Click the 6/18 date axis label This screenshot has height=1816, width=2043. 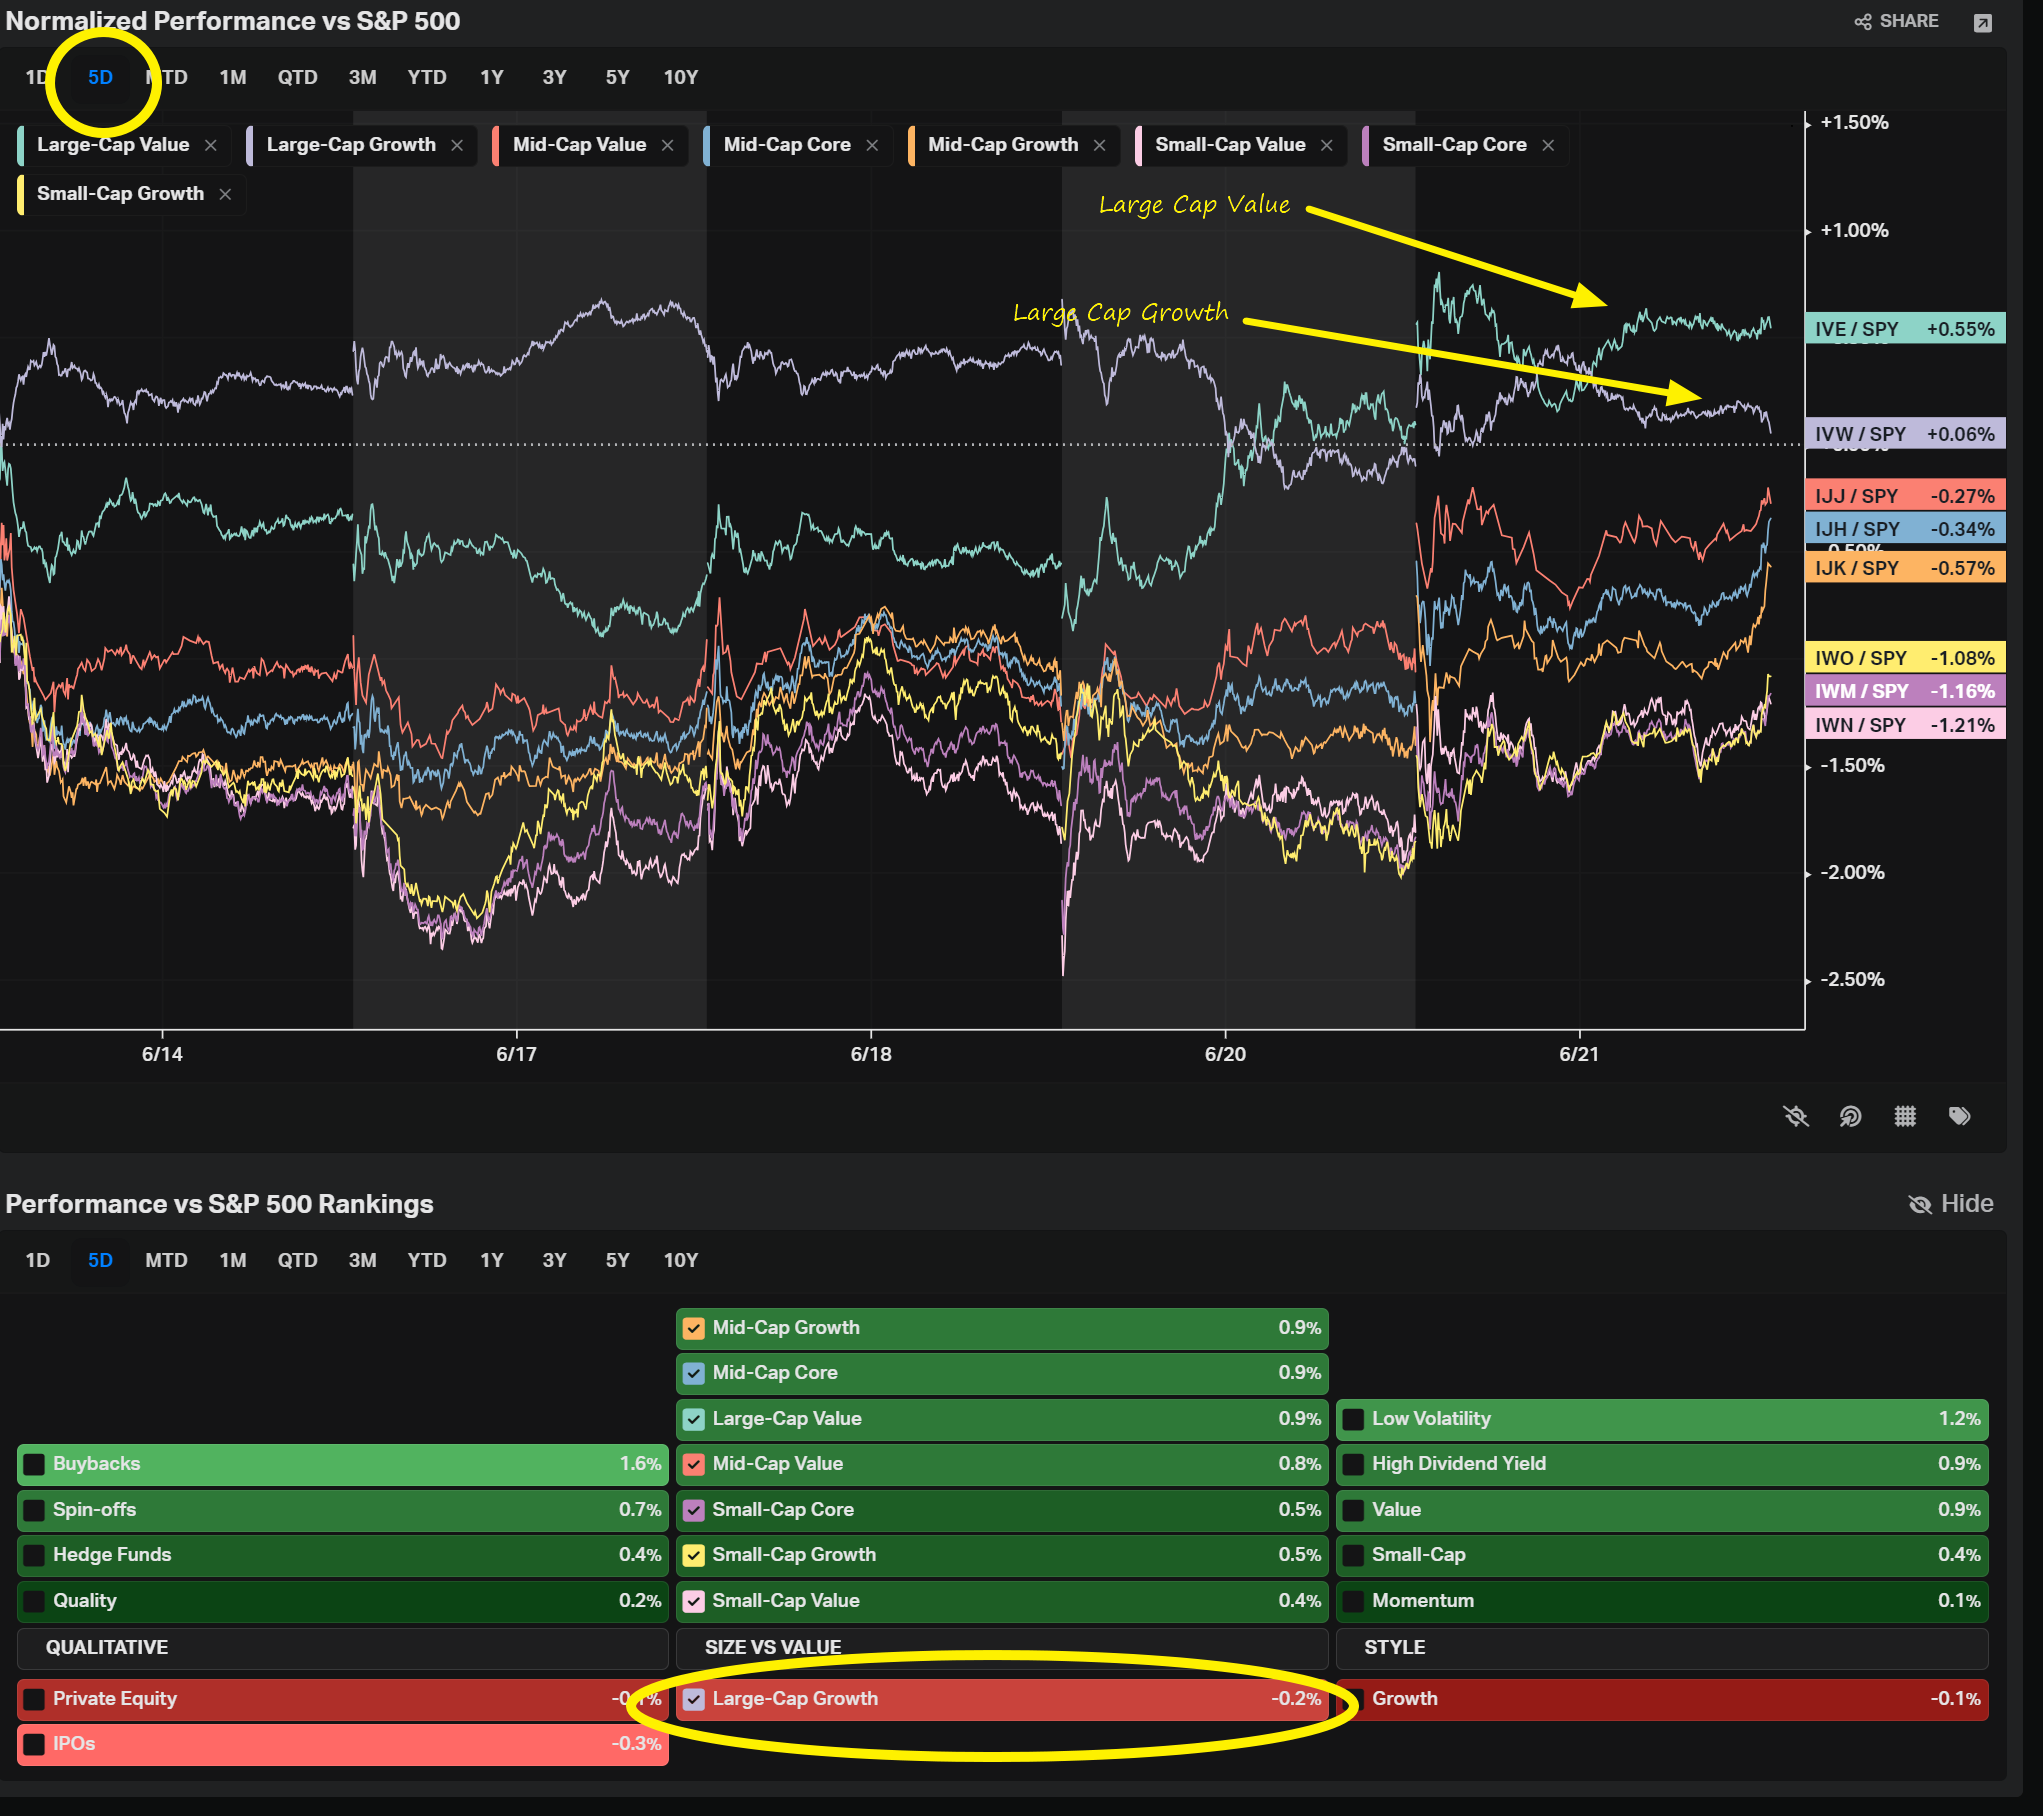point(871,1054)
